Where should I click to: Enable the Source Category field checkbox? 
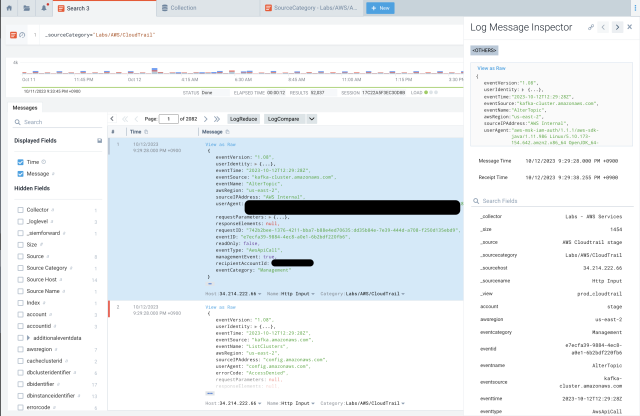20,268
